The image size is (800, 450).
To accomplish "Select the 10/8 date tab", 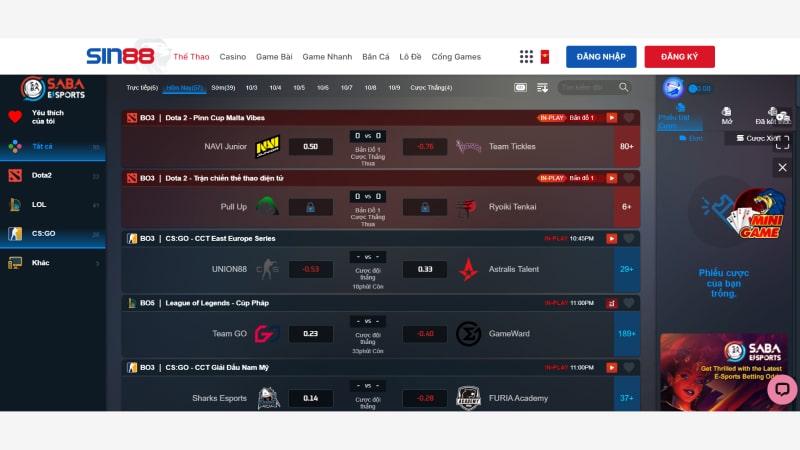I will tap(370, 88).
